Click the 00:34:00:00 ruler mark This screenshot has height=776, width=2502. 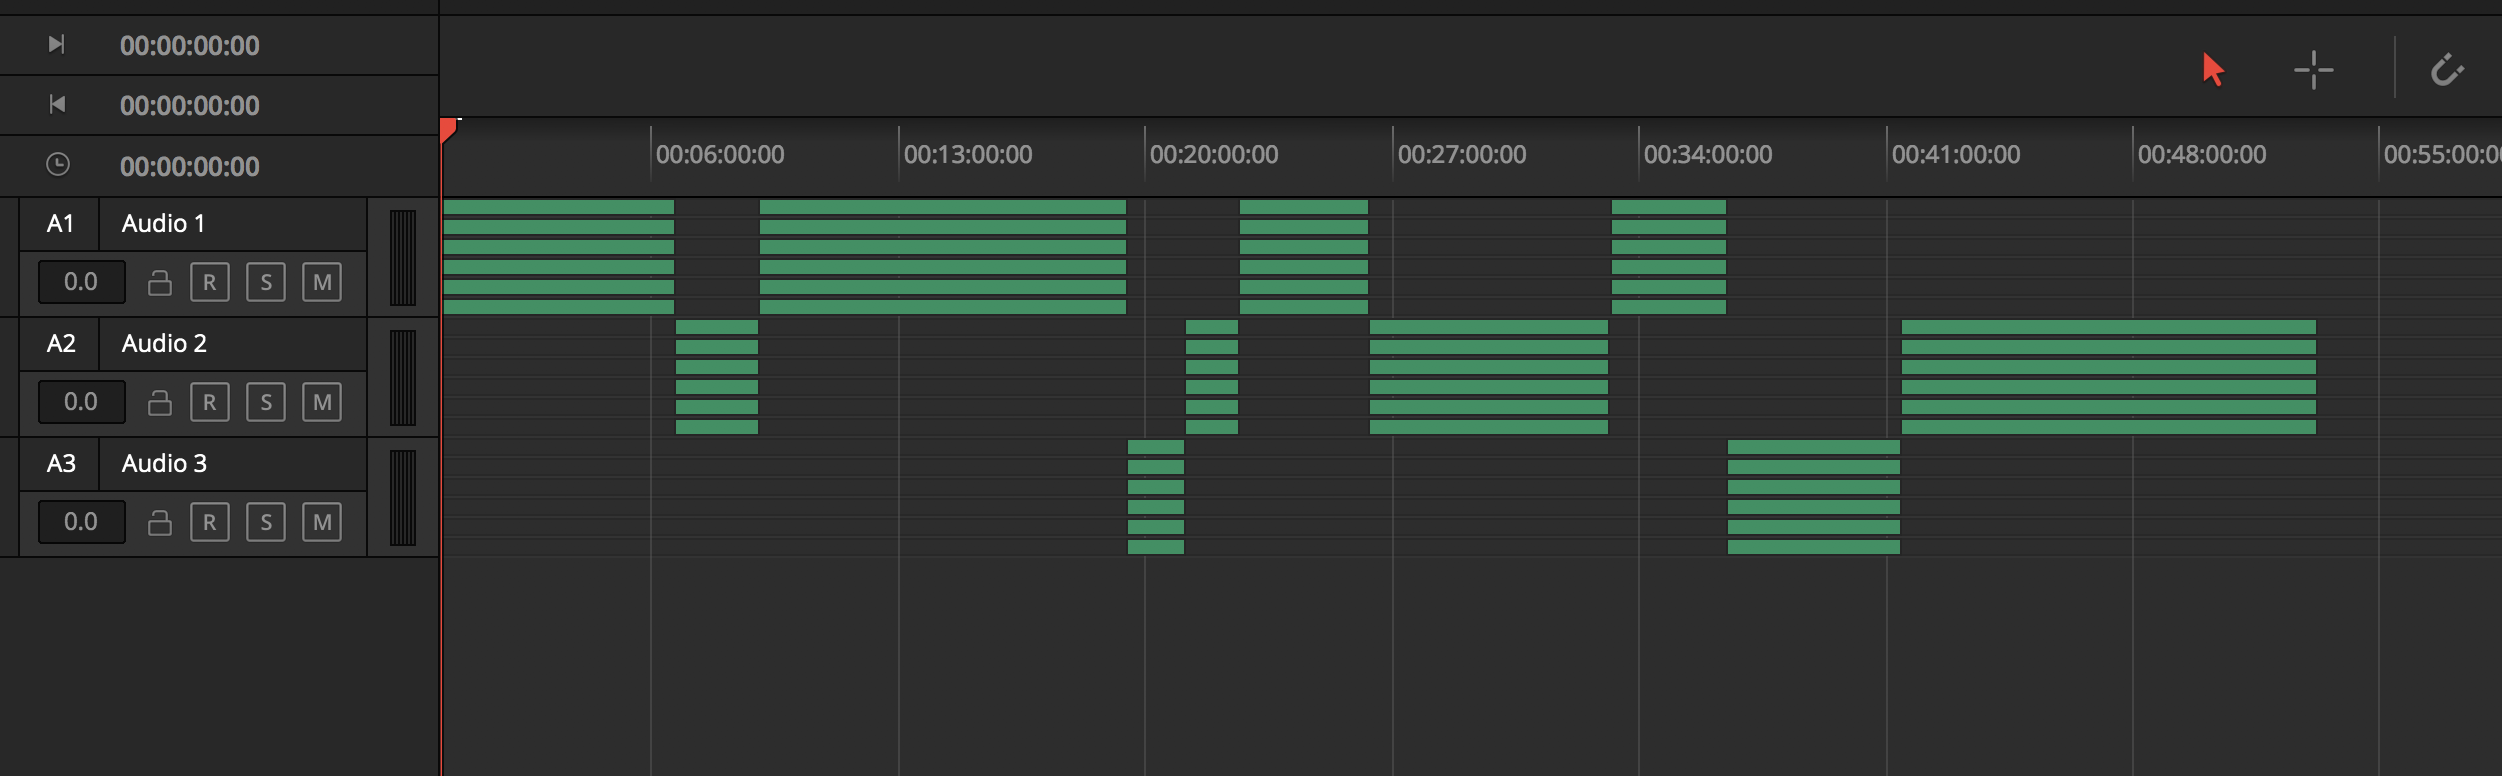click(1707, 154)
